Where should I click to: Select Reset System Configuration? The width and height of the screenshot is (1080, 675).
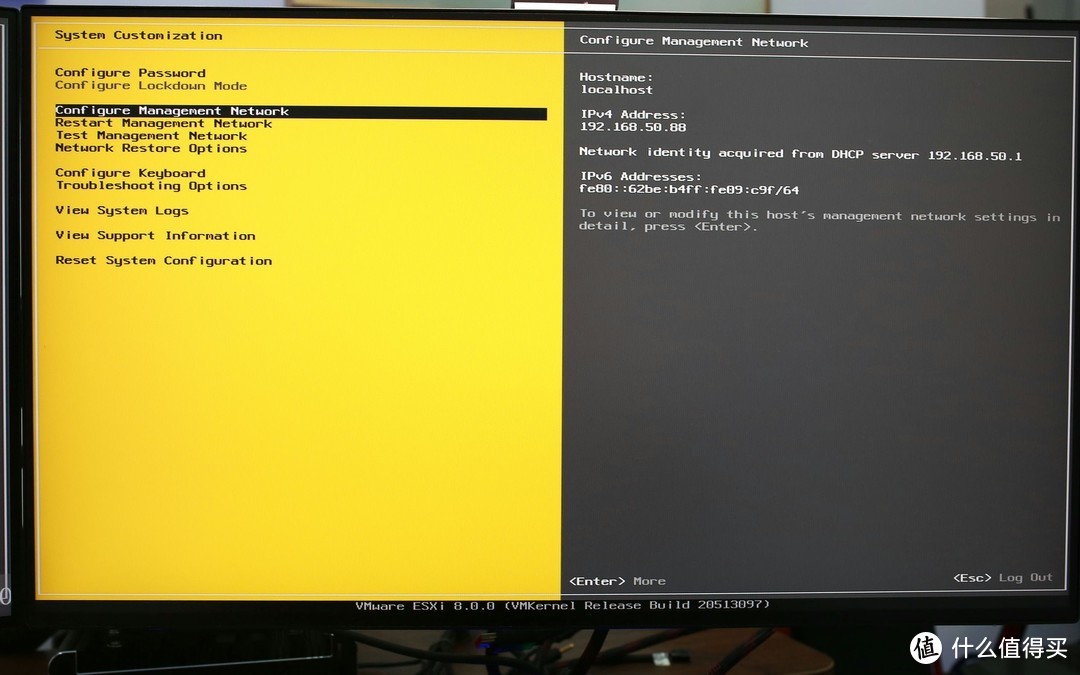click(164, 260)
